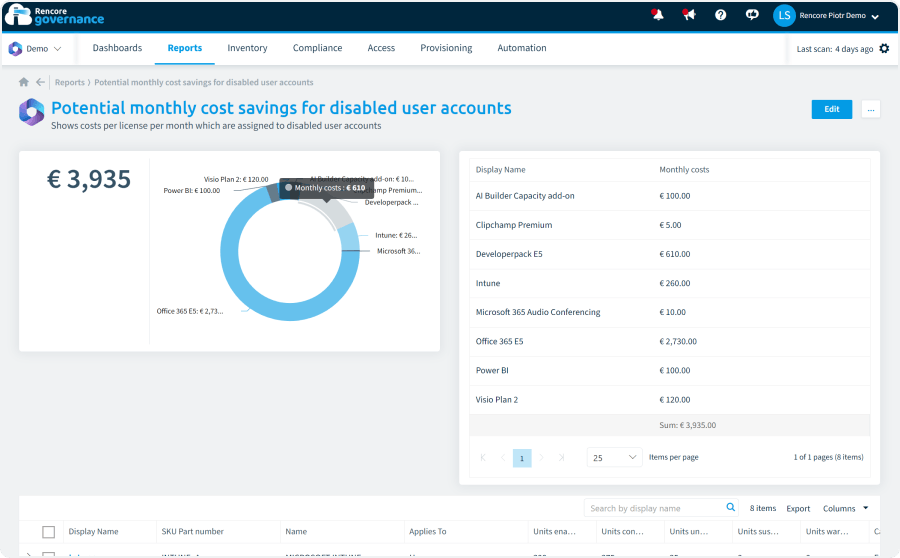Click the Office 365 E5 row
The image size is (900, 558).
coord(669,342)
